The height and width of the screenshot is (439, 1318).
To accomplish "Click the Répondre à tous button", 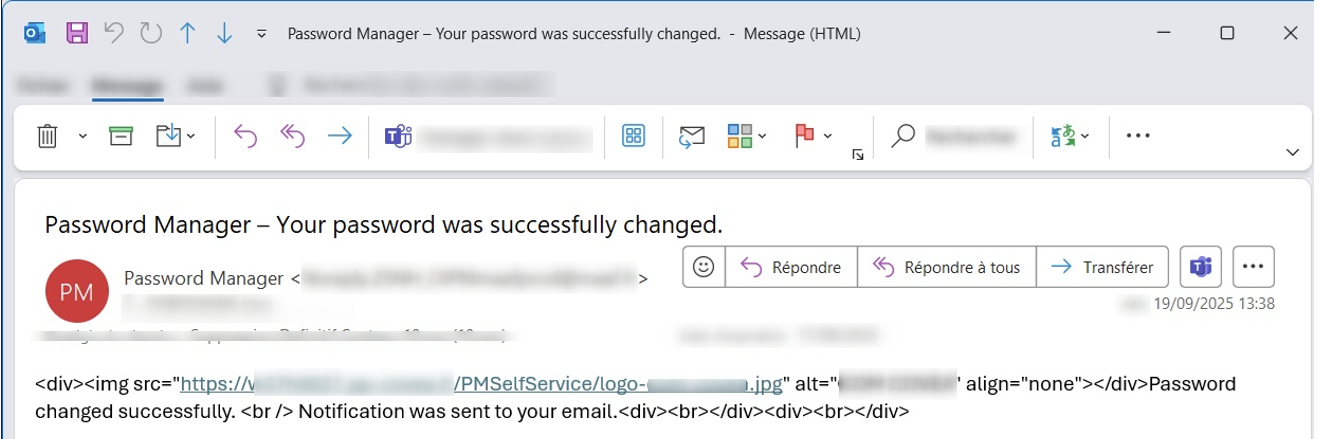I will (x=946, y=267).
